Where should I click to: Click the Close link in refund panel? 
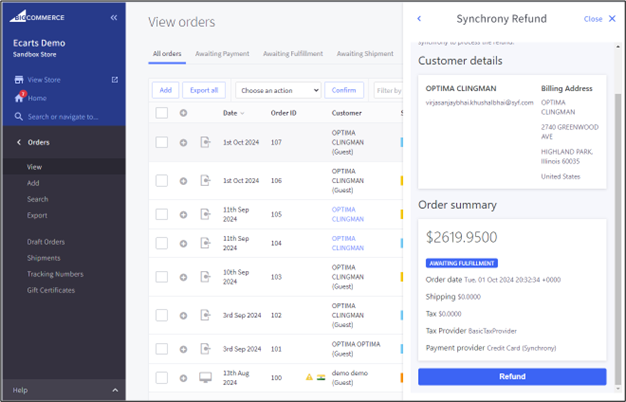pos(593,19)
